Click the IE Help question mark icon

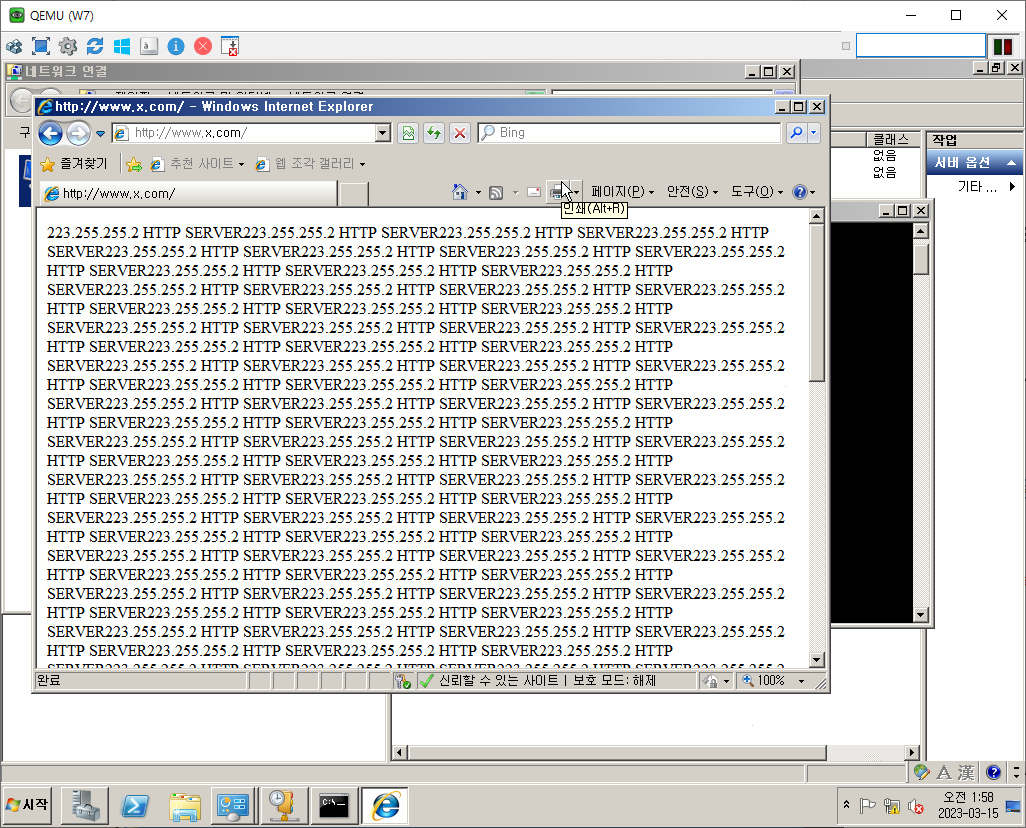click(x=799, y=192)
